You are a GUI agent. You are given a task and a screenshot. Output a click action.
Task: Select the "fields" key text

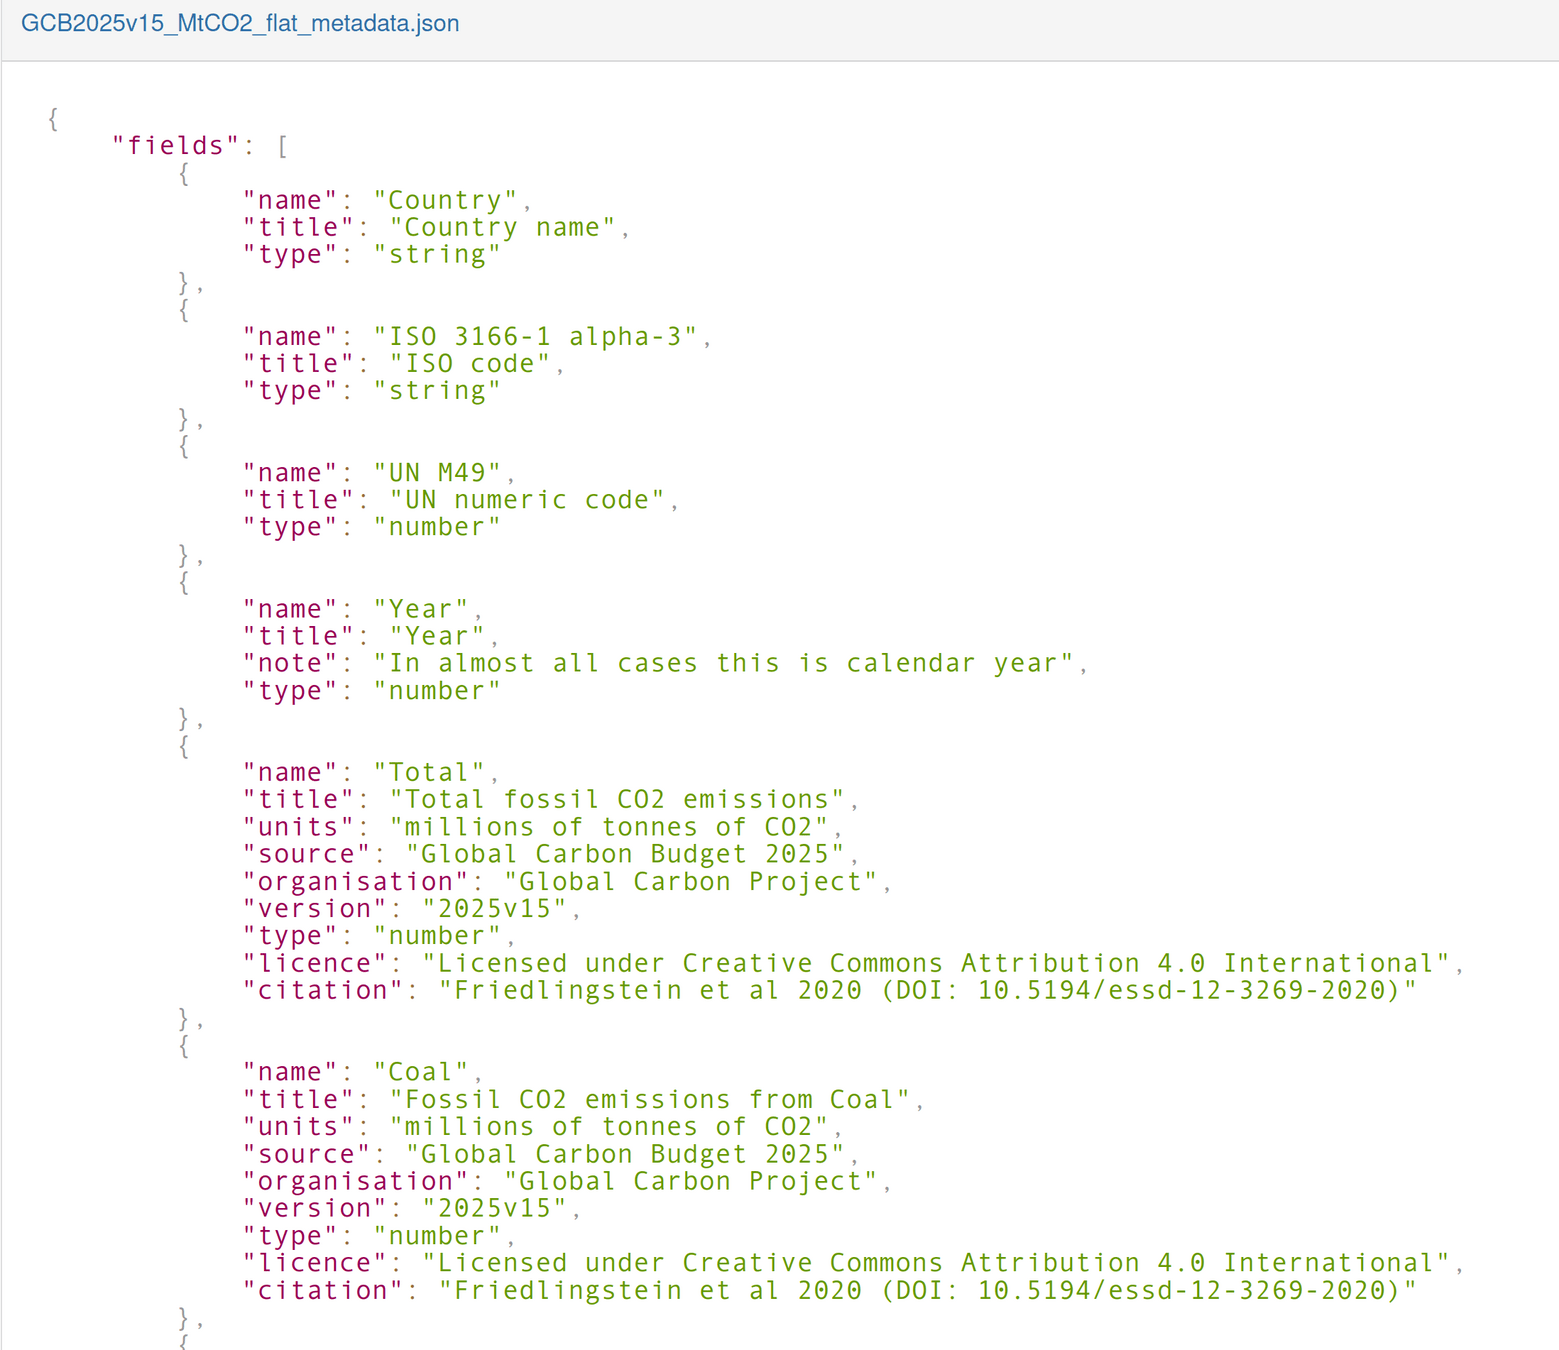[x=176, y=146]
